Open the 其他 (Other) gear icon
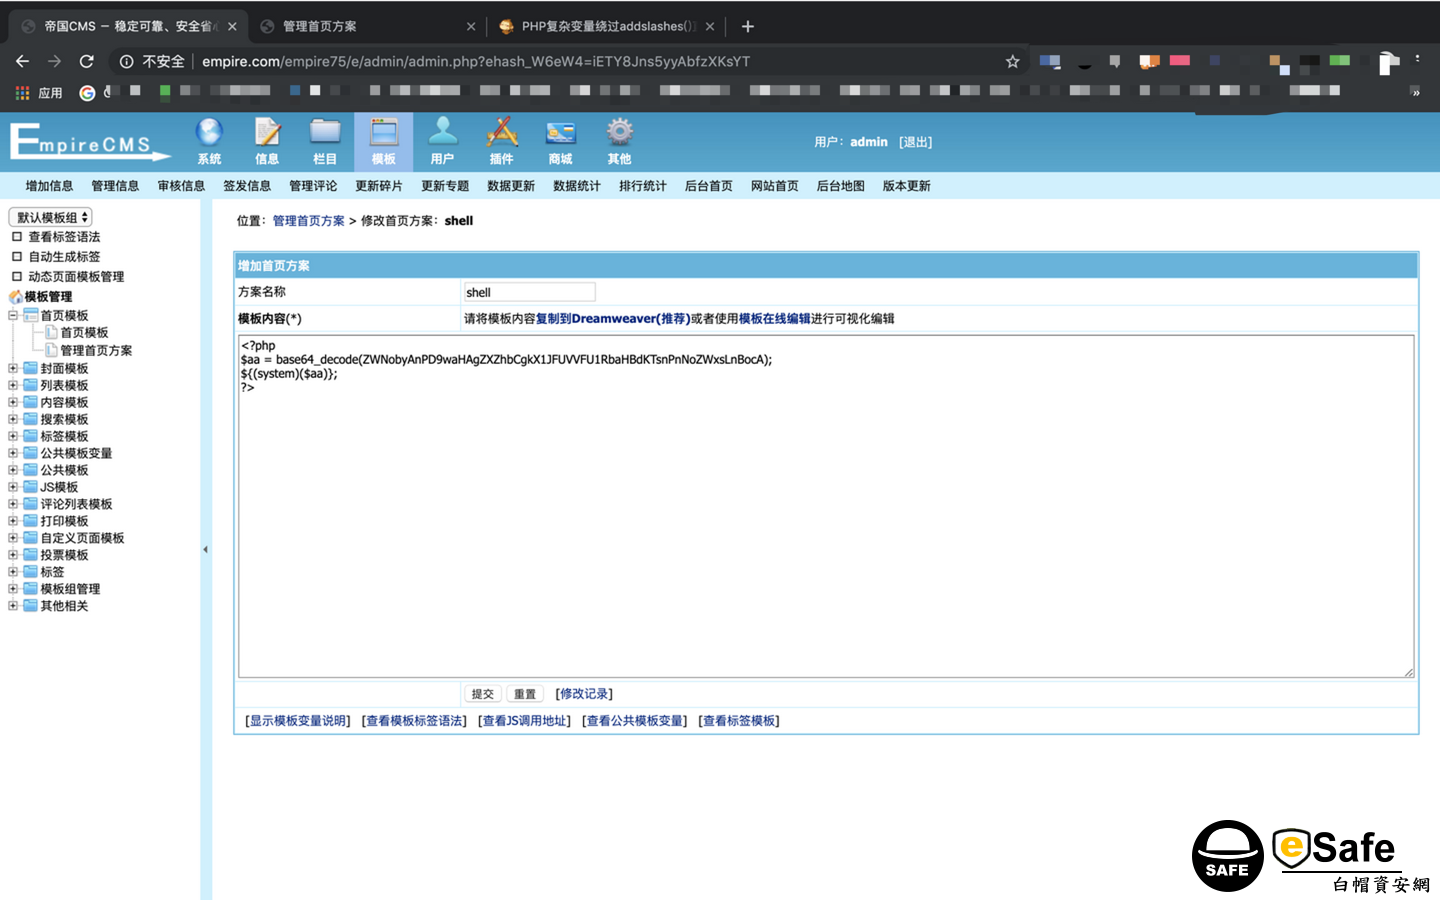Screen dimensions: 1440x900 619,141
